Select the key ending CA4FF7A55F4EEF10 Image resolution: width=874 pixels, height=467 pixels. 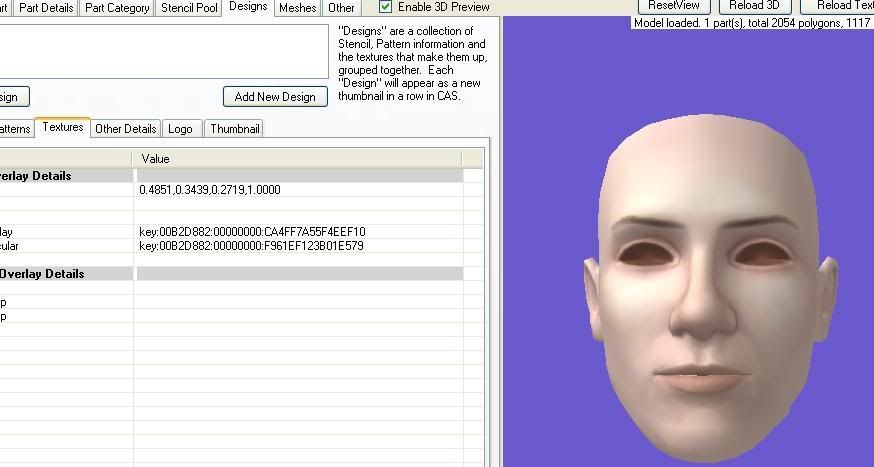coord(298,232)
